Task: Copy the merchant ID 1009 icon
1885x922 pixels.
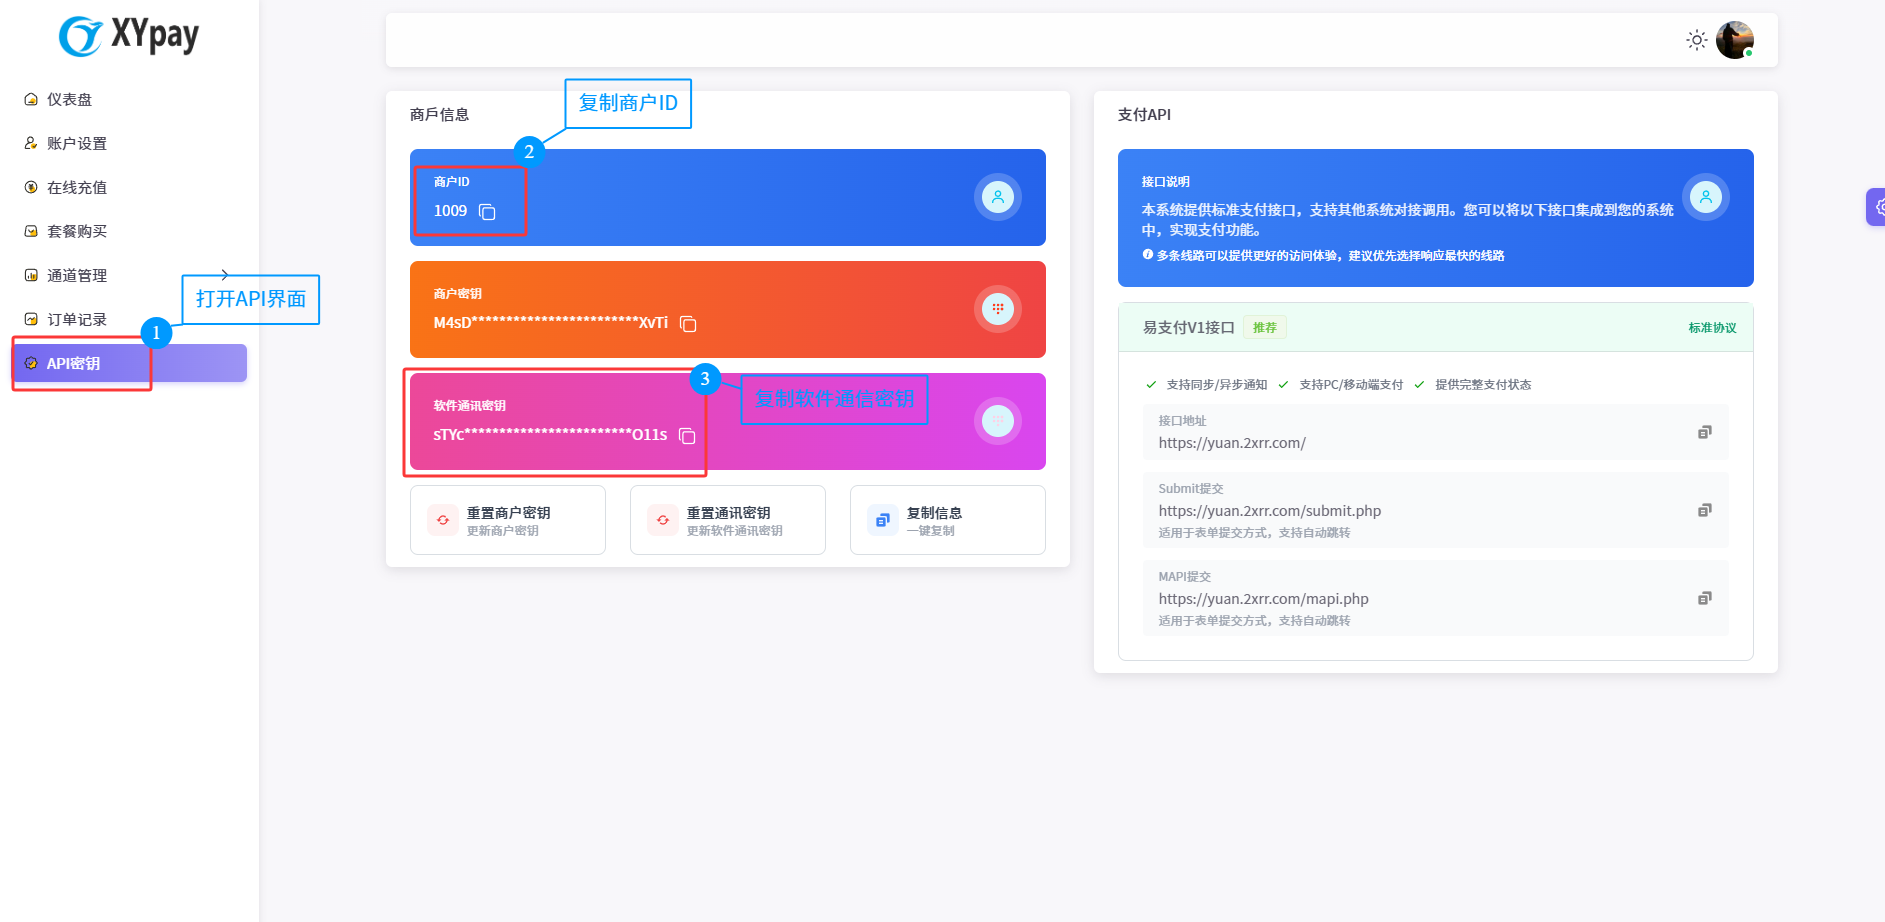Action: click(x=487, y=212)
